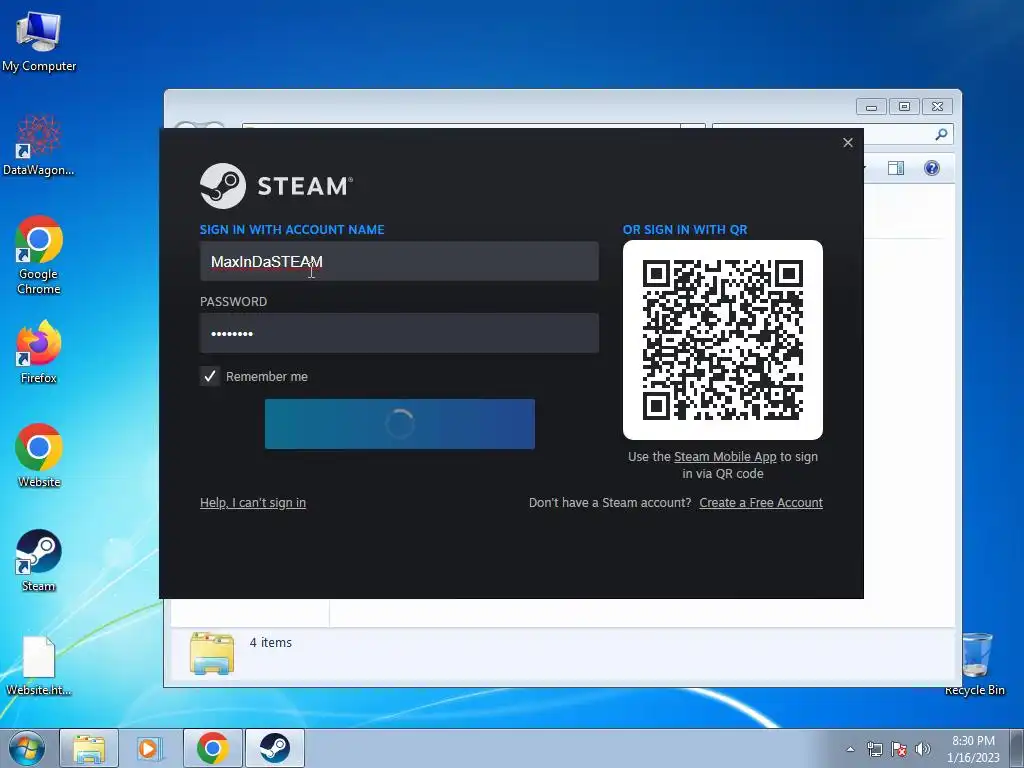This screenshot has width=1024, height=768.
Task: Open Windows Media Player from taskbar
Action: [150, 748]
